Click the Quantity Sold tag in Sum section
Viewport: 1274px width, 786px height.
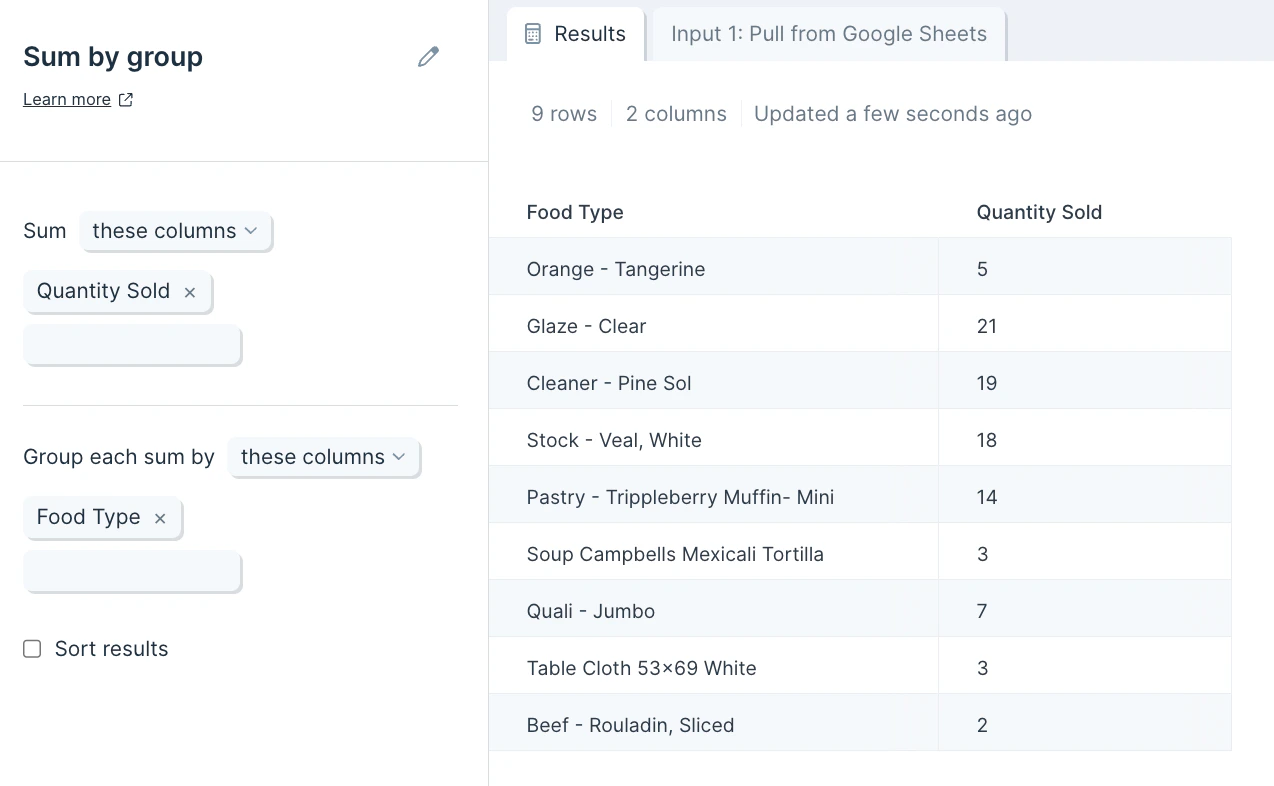[103, 291]
